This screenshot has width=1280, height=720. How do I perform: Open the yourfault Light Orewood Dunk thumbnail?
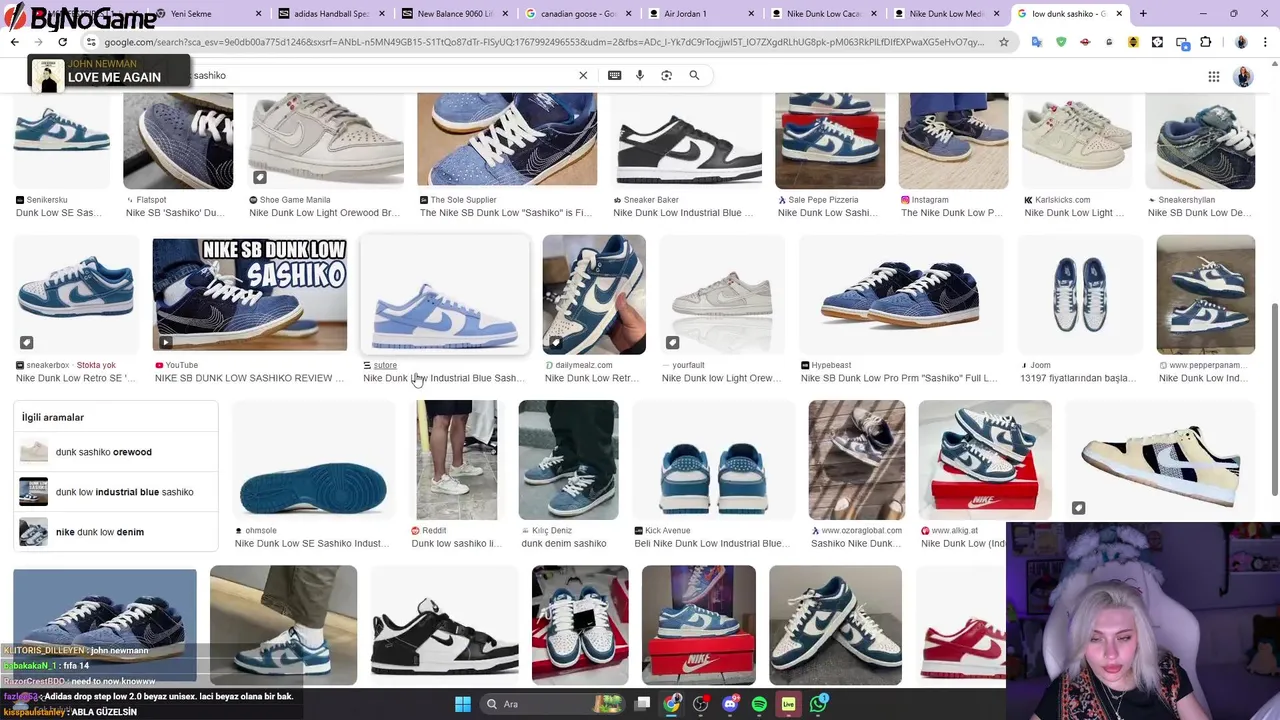point(722,295)
